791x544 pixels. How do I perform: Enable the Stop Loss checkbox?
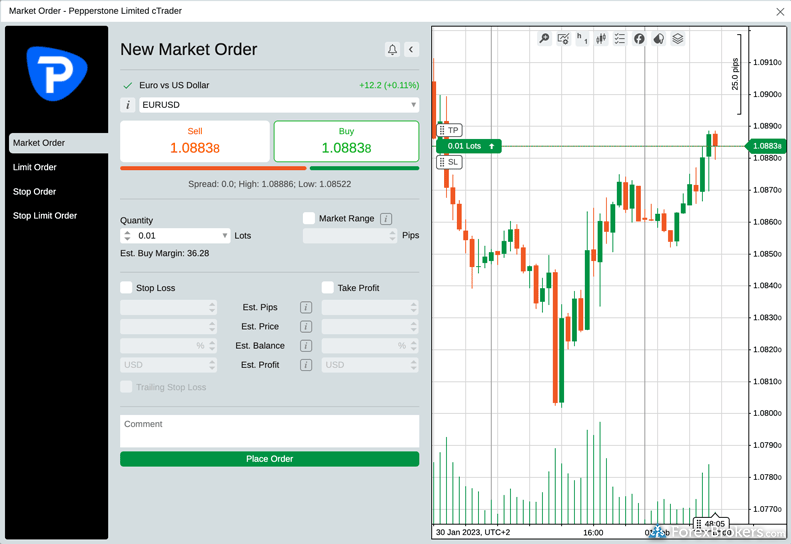[127, 288]
